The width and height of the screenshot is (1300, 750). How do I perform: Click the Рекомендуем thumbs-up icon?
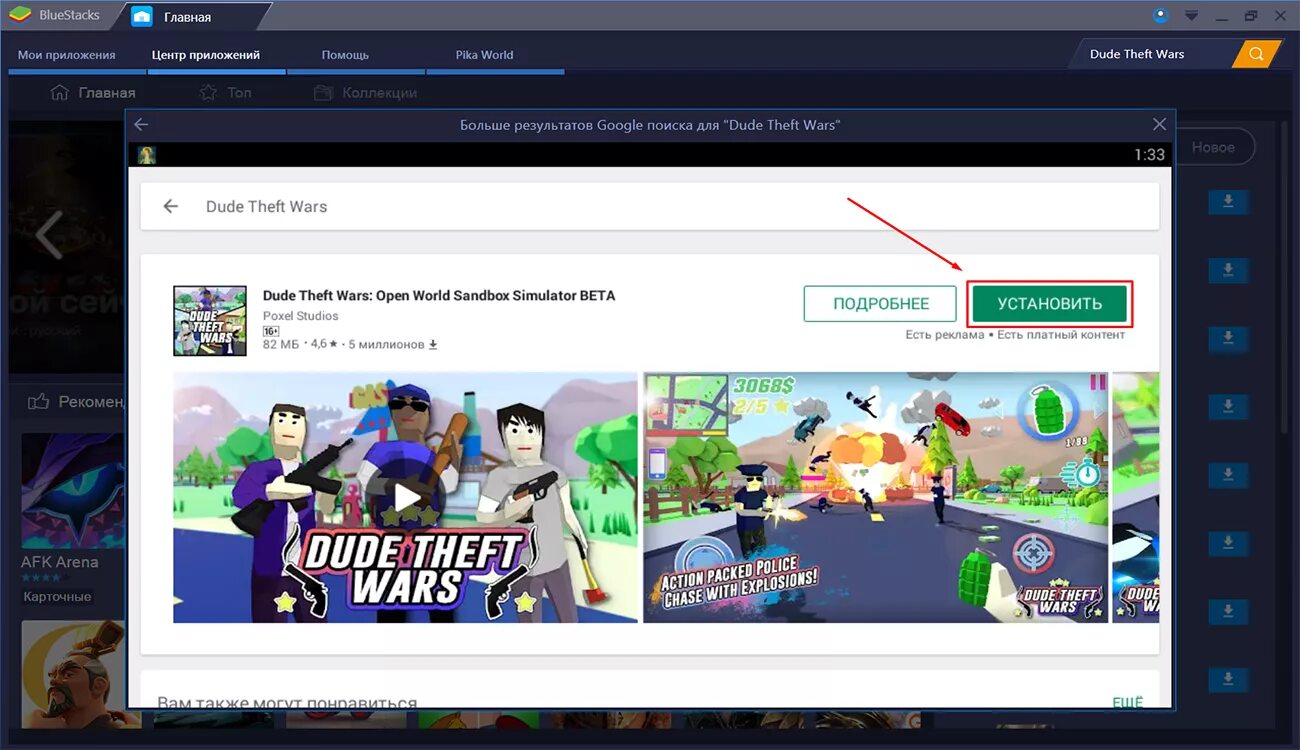click(x=39, y=402)
